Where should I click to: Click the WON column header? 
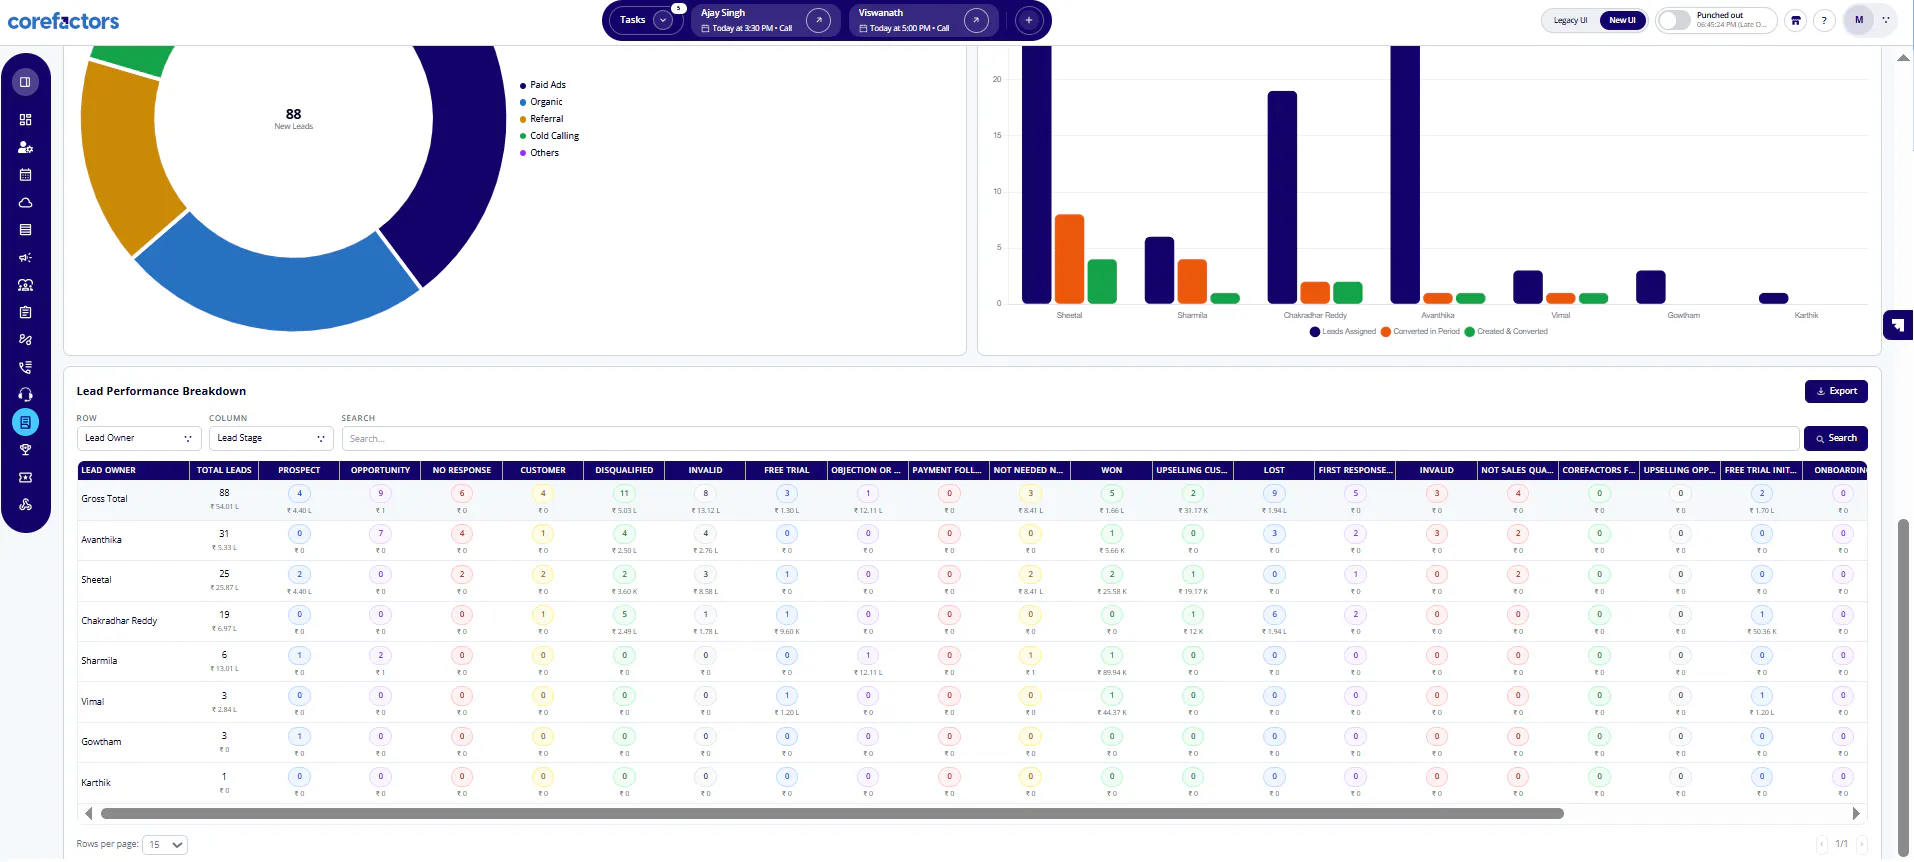pyautogui.click(x=1111, y=470)
